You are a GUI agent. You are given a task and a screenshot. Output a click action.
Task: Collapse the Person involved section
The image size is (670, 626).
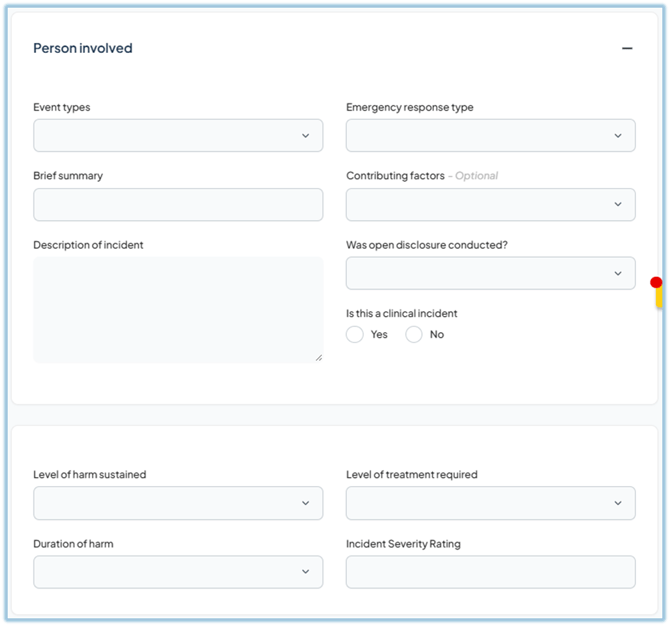[x=627, y=48]
